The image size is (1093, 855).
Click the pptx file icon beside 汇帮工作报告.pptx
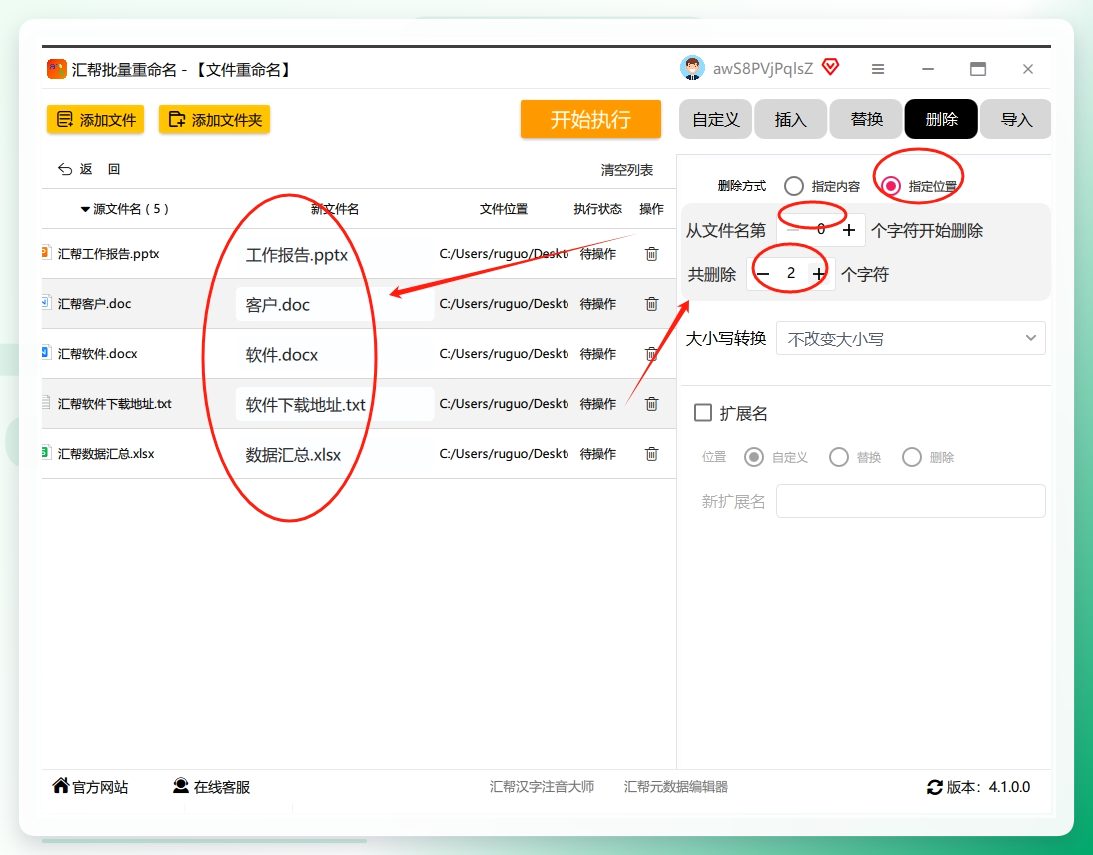click(46, 253)
